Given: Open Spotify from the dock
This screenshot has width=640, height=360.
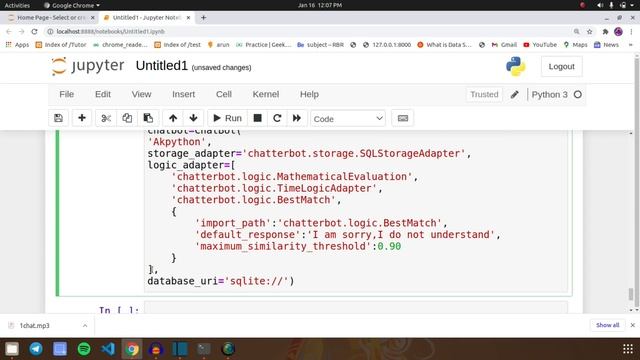Looking at the screenshot, I should tap(84, 349).
